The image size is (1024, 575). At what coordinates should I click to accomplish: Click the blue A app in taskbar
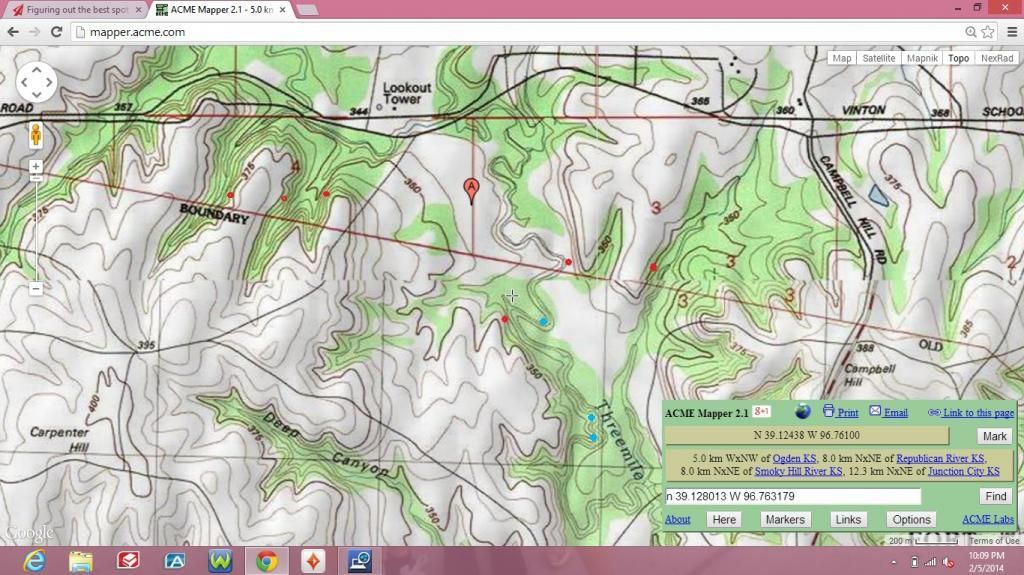(x=174, y=561)
